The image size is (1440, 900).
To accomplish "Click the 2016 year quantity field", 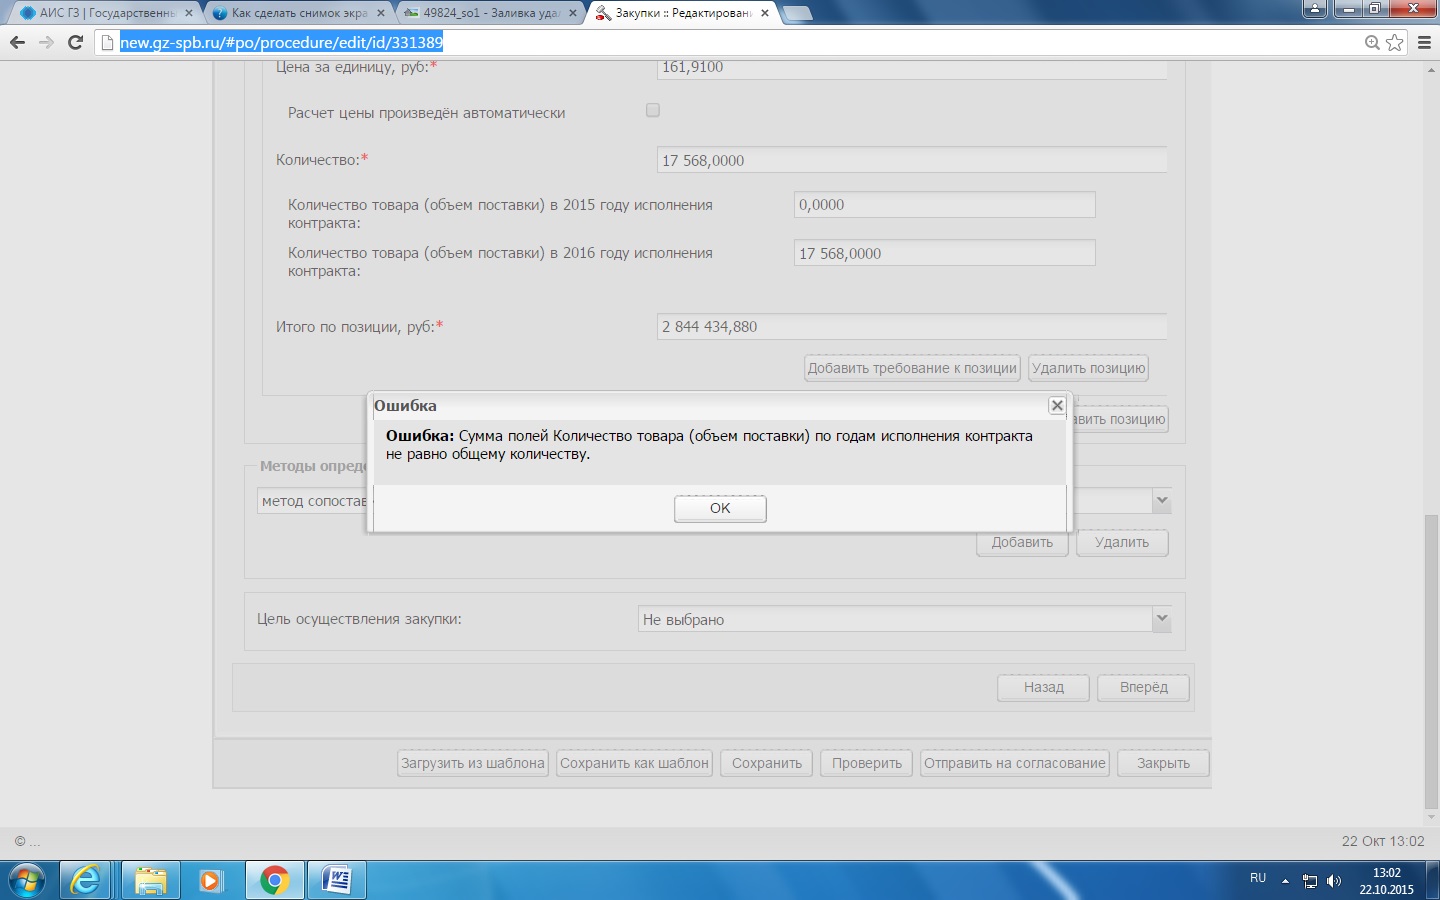I will coord(944,253).
